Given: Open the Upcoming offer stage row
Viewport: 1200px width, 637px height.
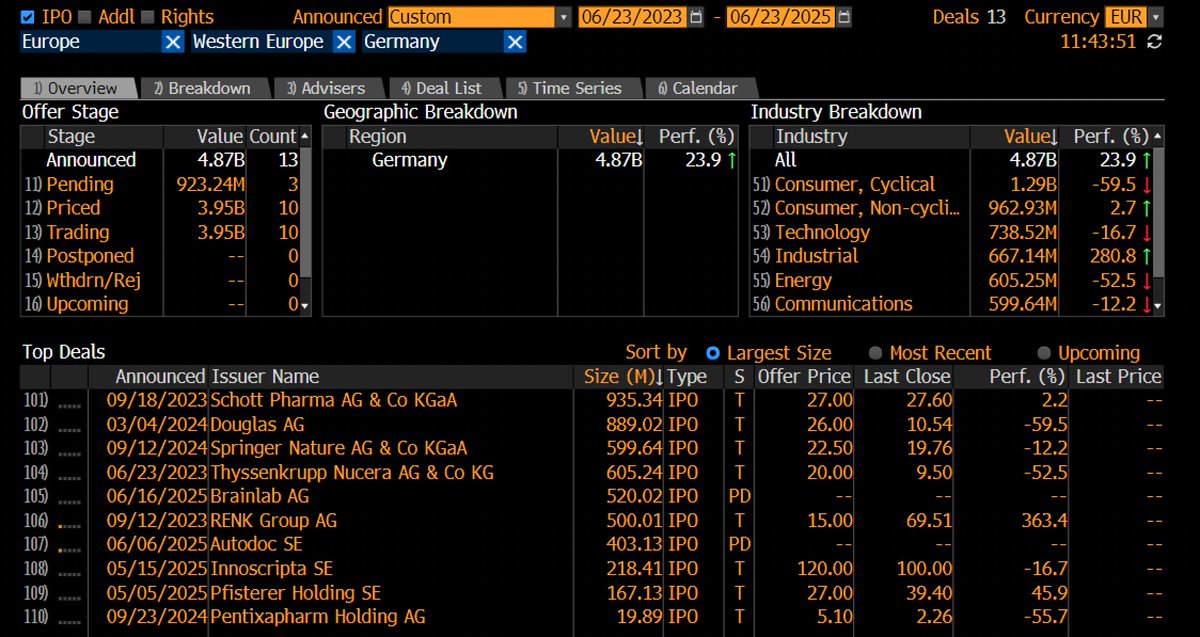Looking at the screenshot, I should (x=160, y=304).
